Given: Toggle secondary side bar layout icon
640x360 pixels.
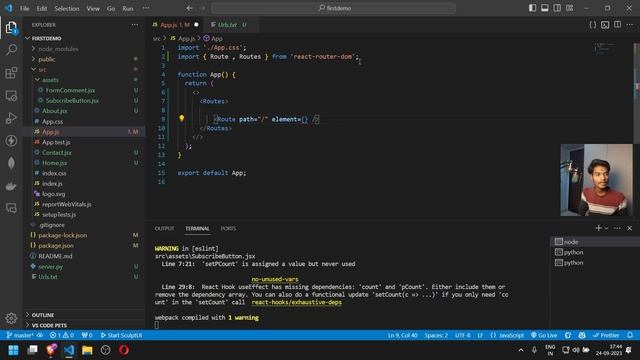Looking at the screenshot, I should click(557, 8).
